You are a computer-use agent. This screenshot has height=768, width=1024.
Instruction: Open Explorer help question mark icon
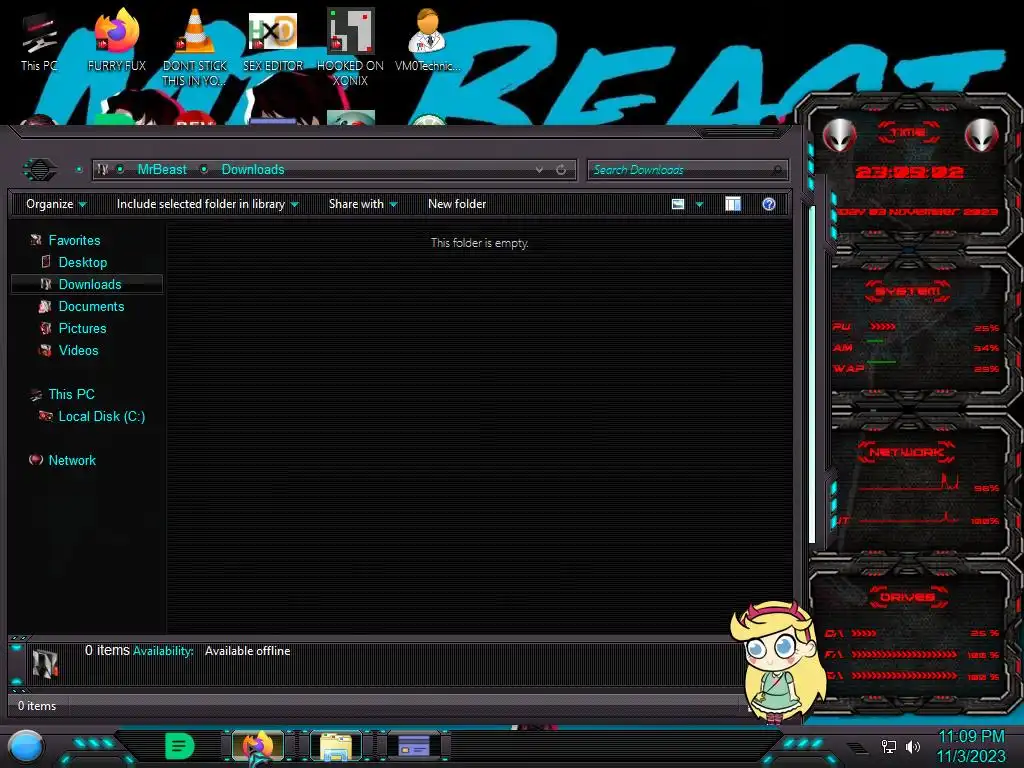769,204
